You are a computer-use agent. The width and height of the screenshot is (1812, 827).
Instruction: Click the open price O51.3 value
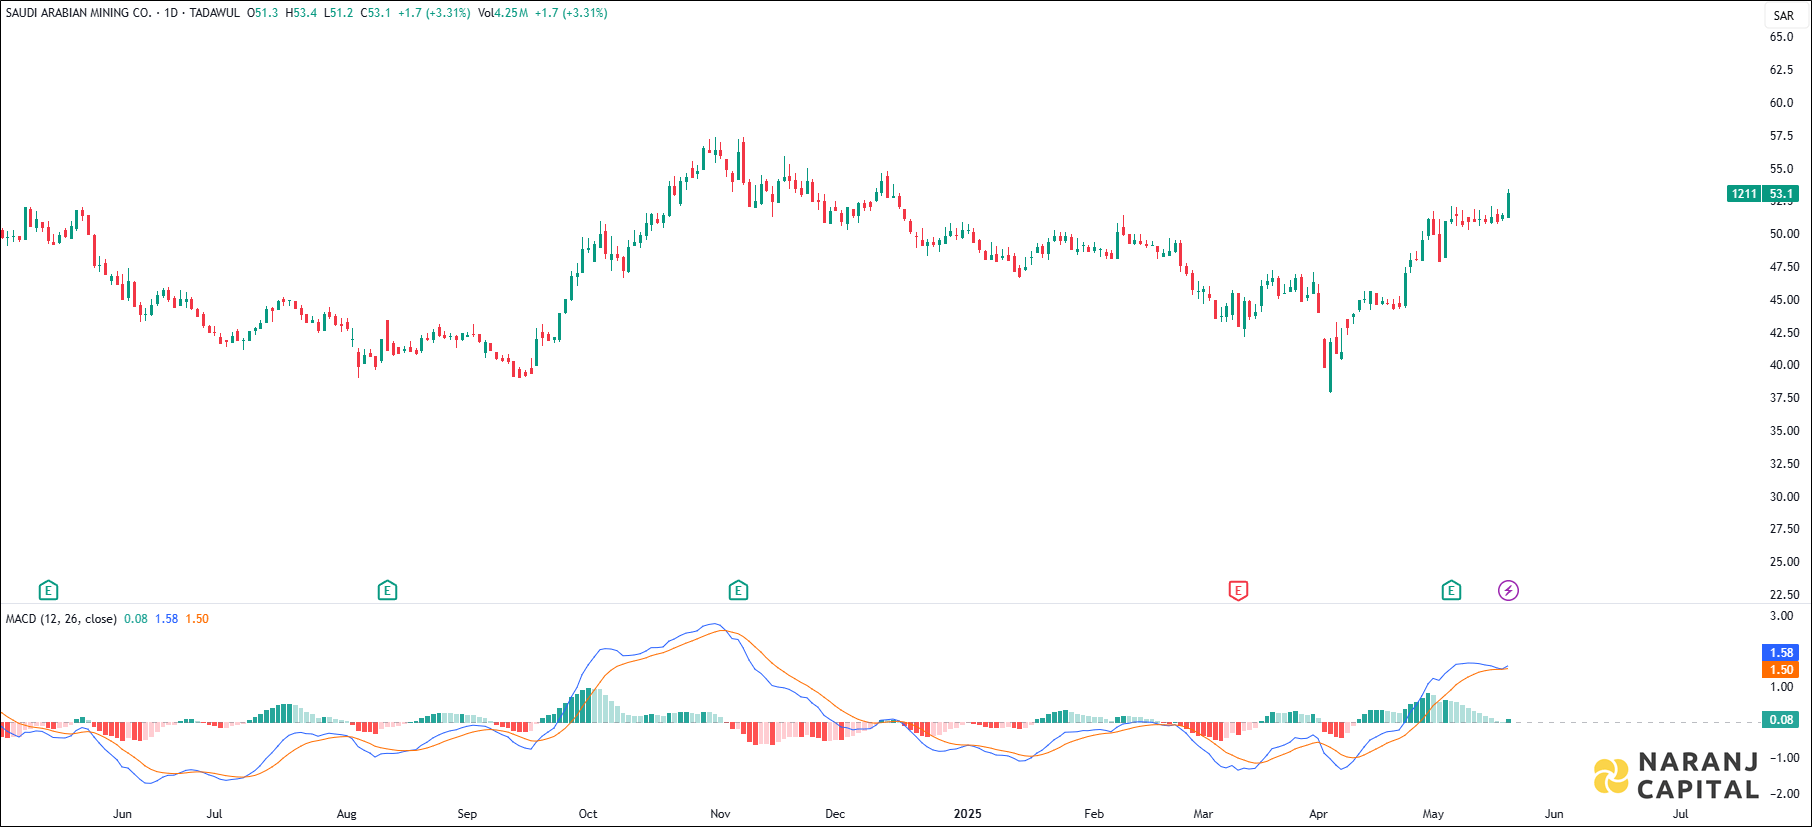263,13
